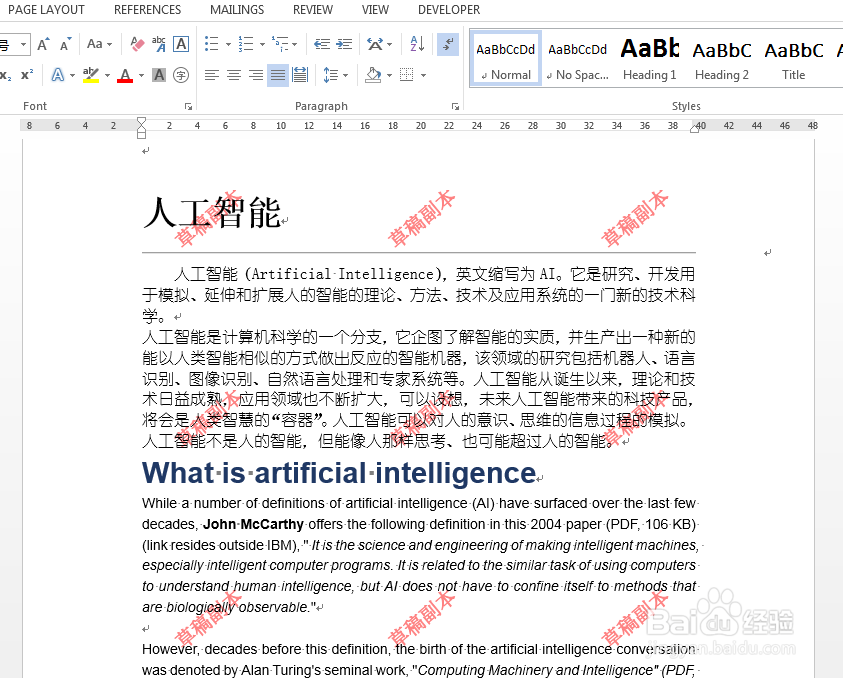843x678 pixels.
Task: Open Font dialog launcher
Action: tap(188, 106)
